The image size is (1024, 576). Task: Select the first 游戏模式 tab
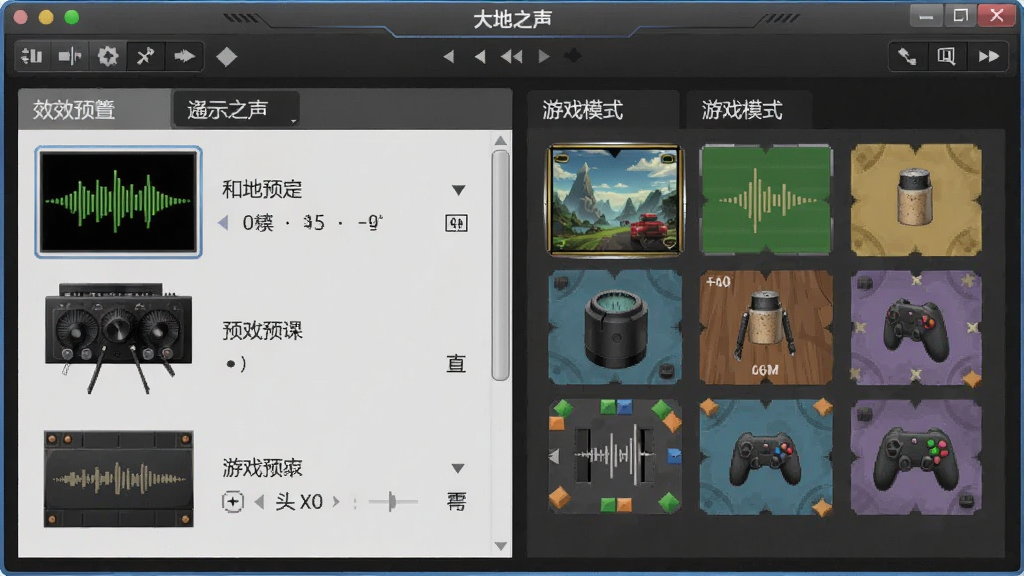coord(603,110)
